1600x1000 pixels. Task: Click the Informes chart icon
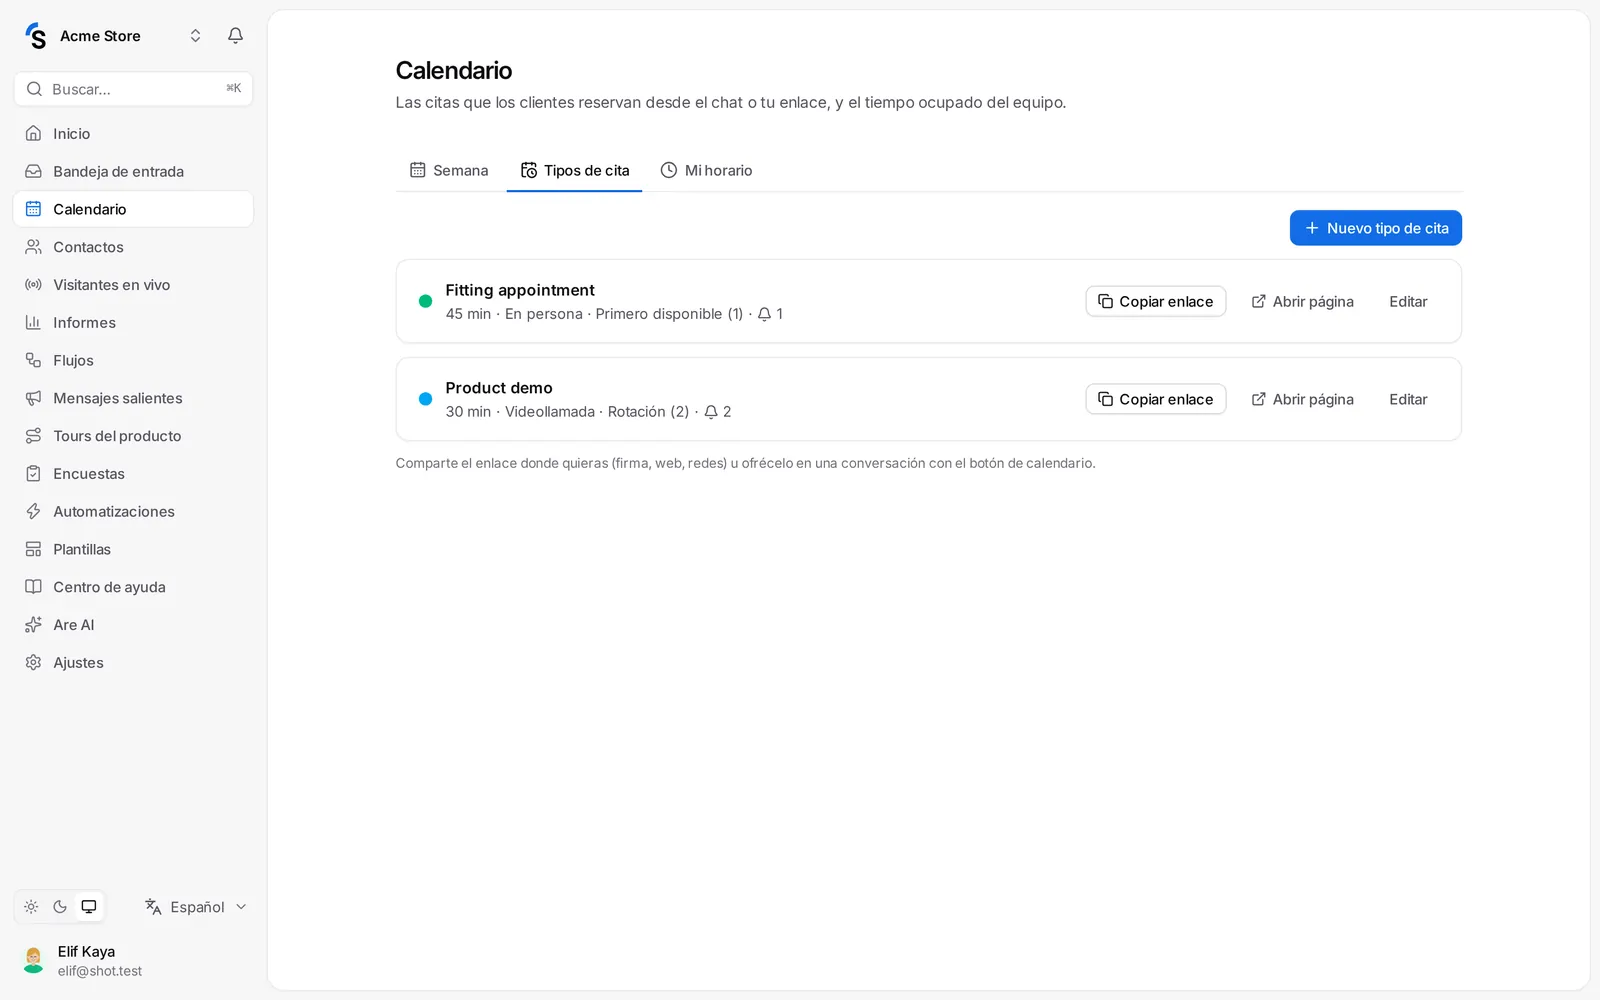click(33, 322)
